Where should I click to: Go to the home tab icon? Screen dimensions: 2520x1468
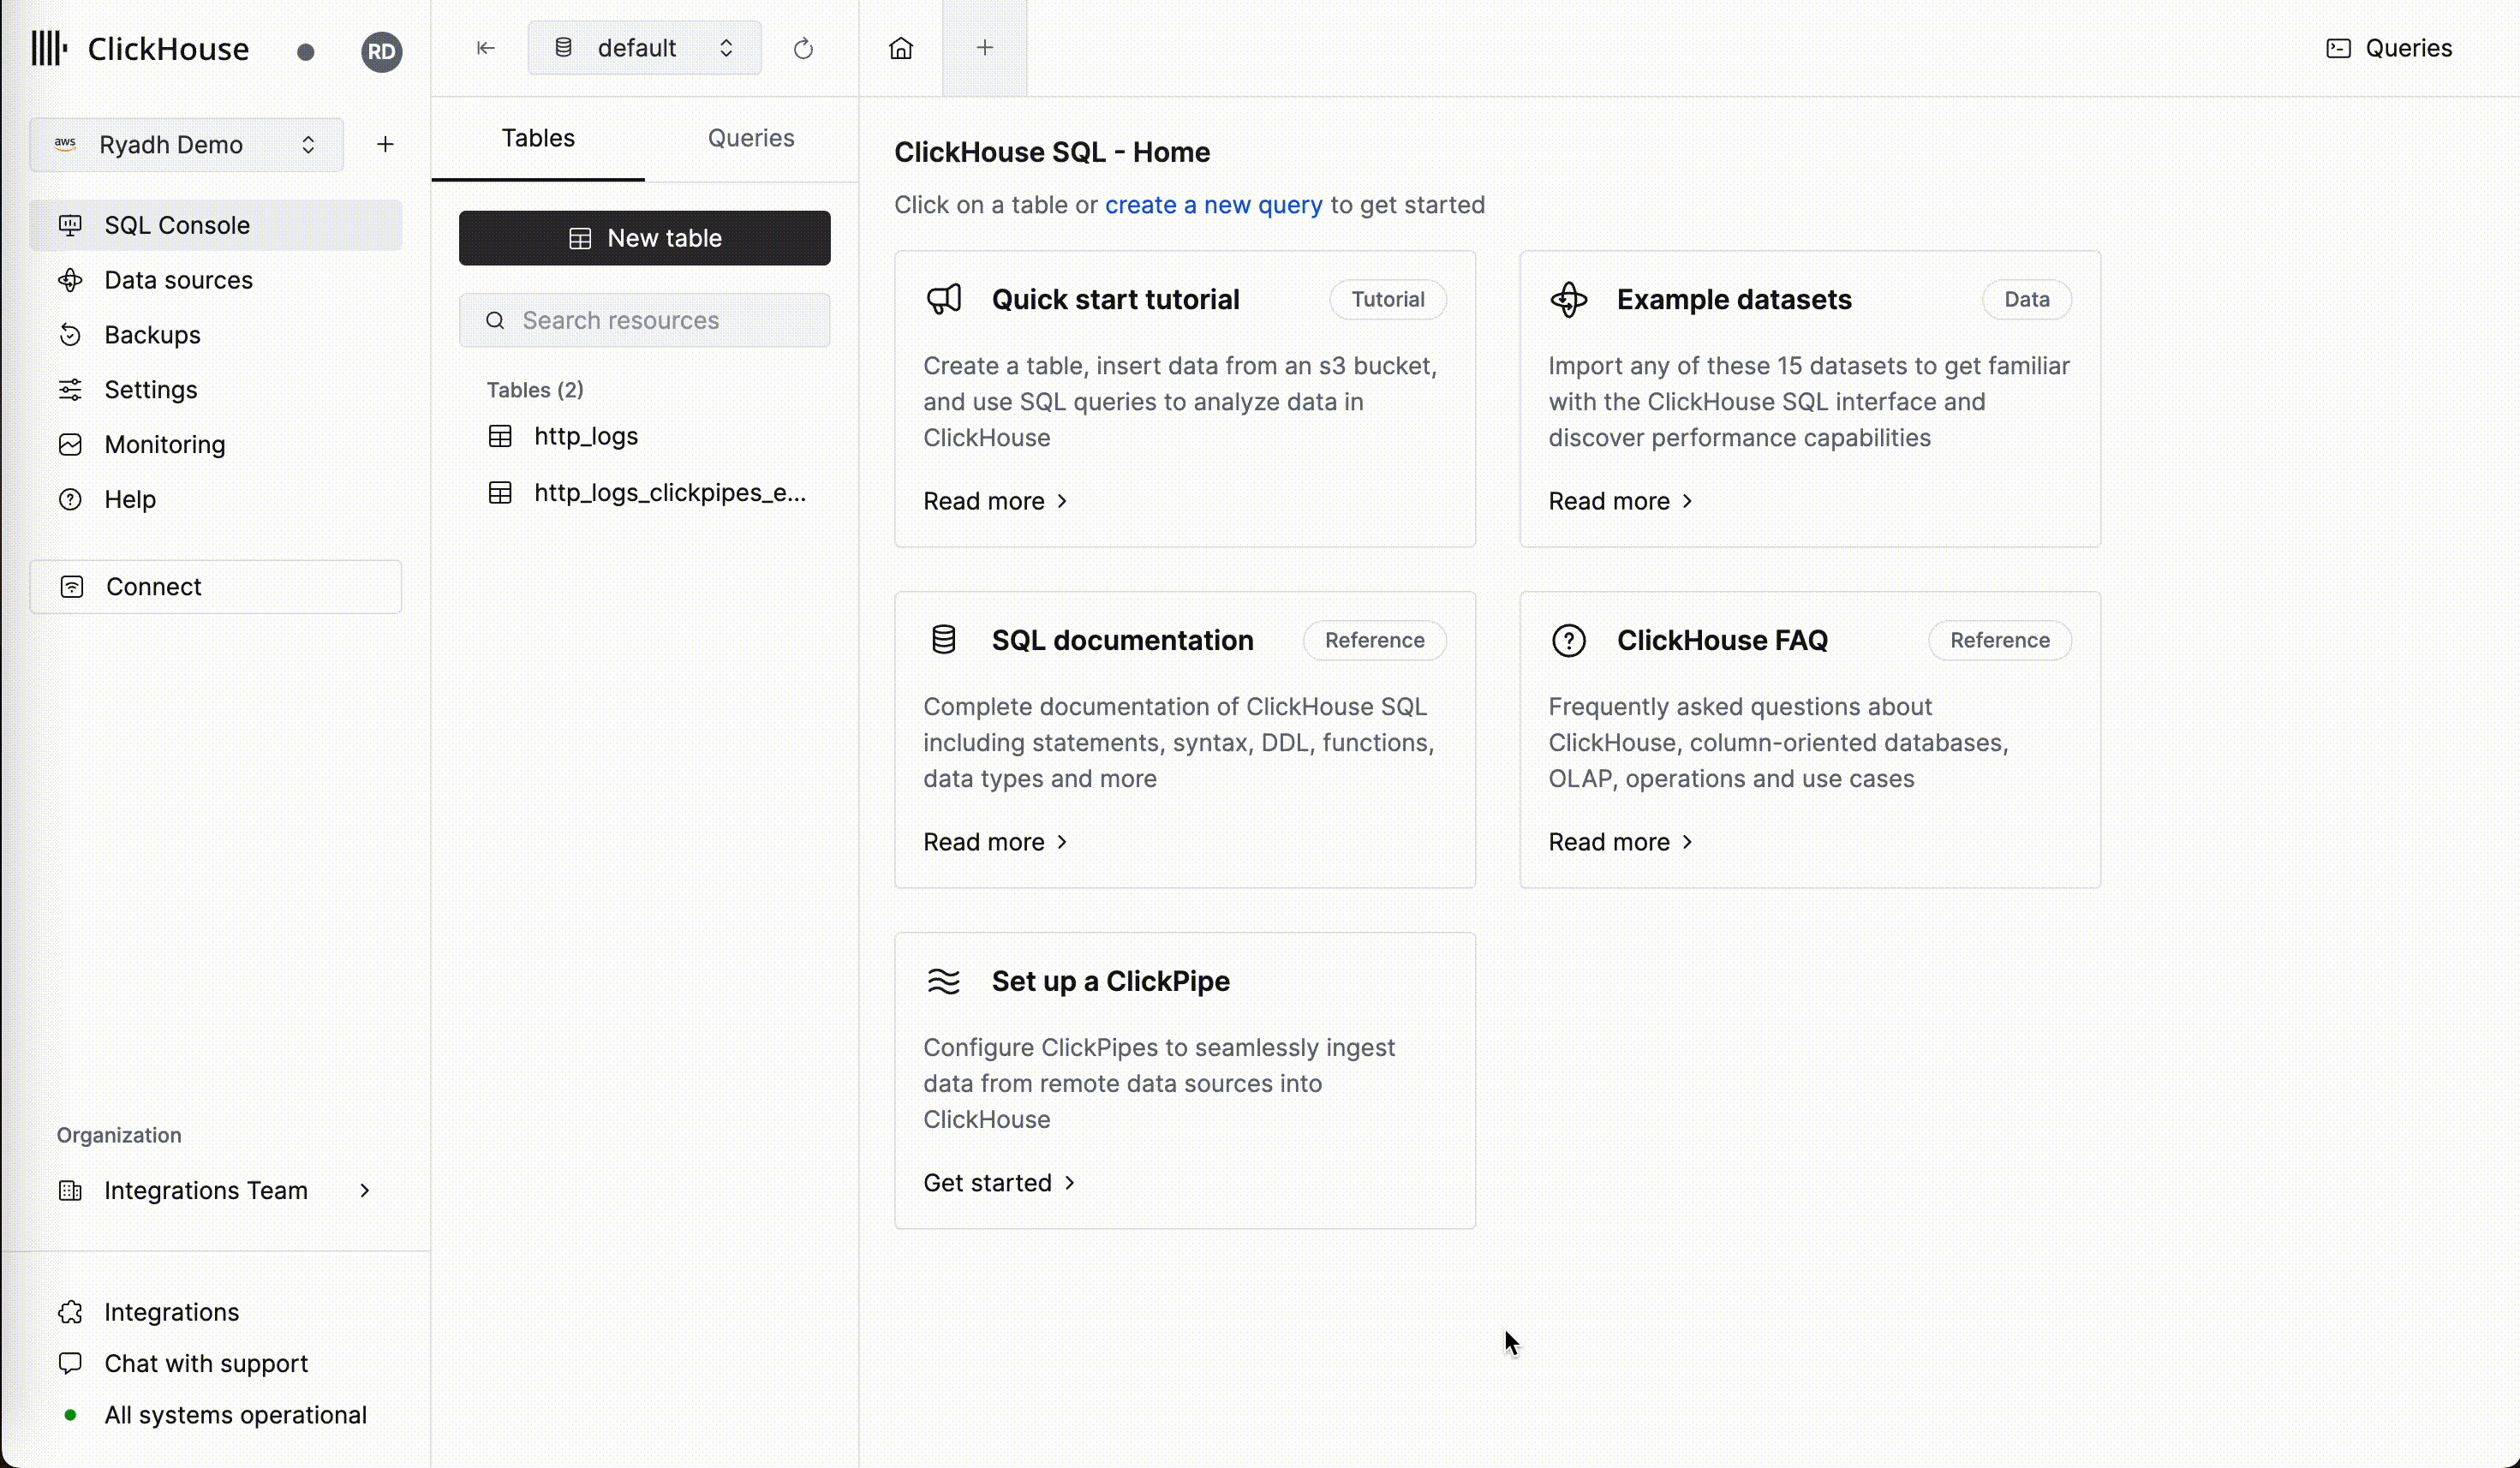(x=901, y=48)
